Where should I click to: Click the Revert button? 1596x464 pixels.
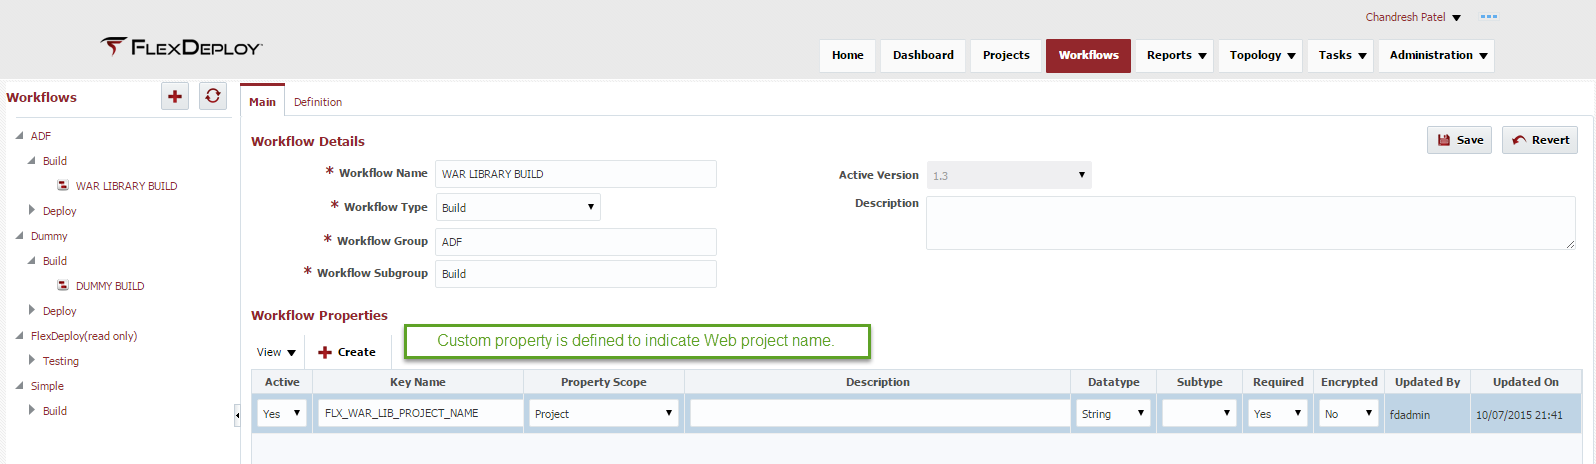[x=1540, y=140]
